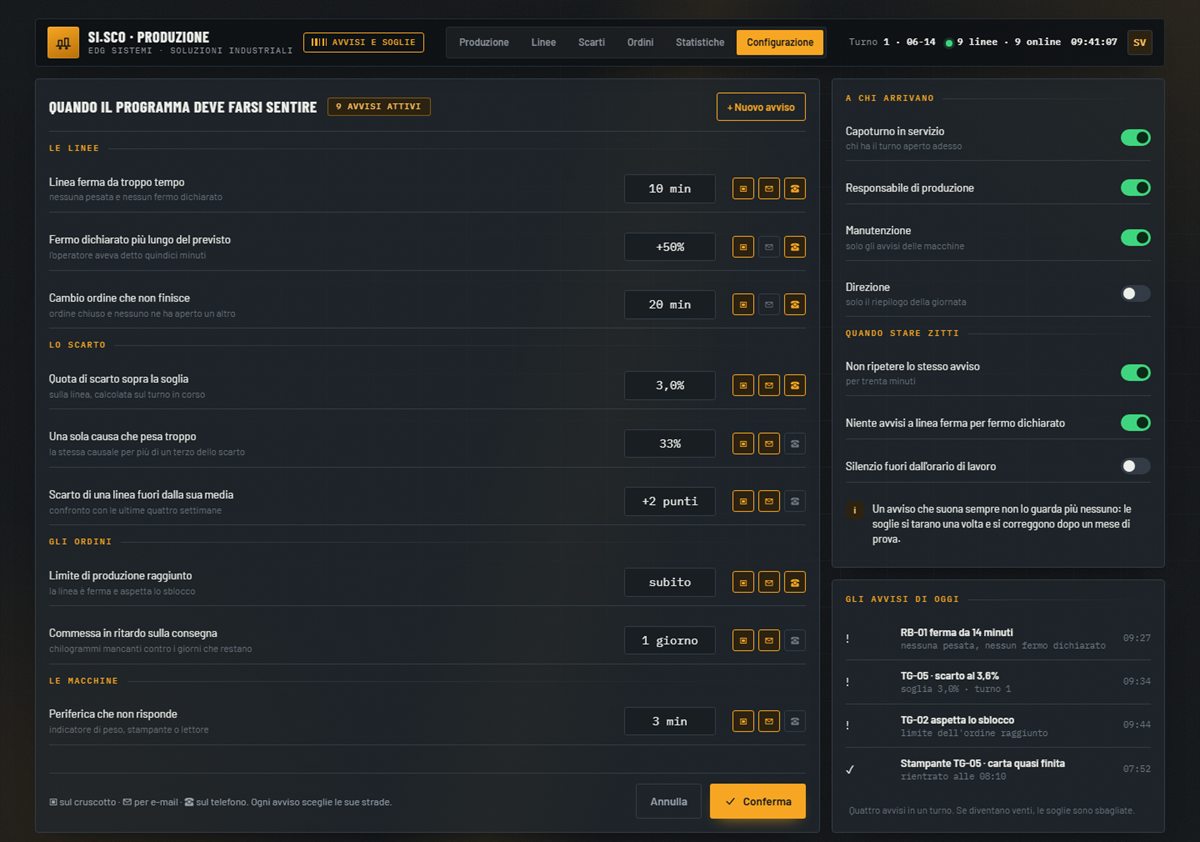Enable phone alert for Scarto di una linea fuori media
Screen dimensions: 1200x842
click(x=795, y=501)
